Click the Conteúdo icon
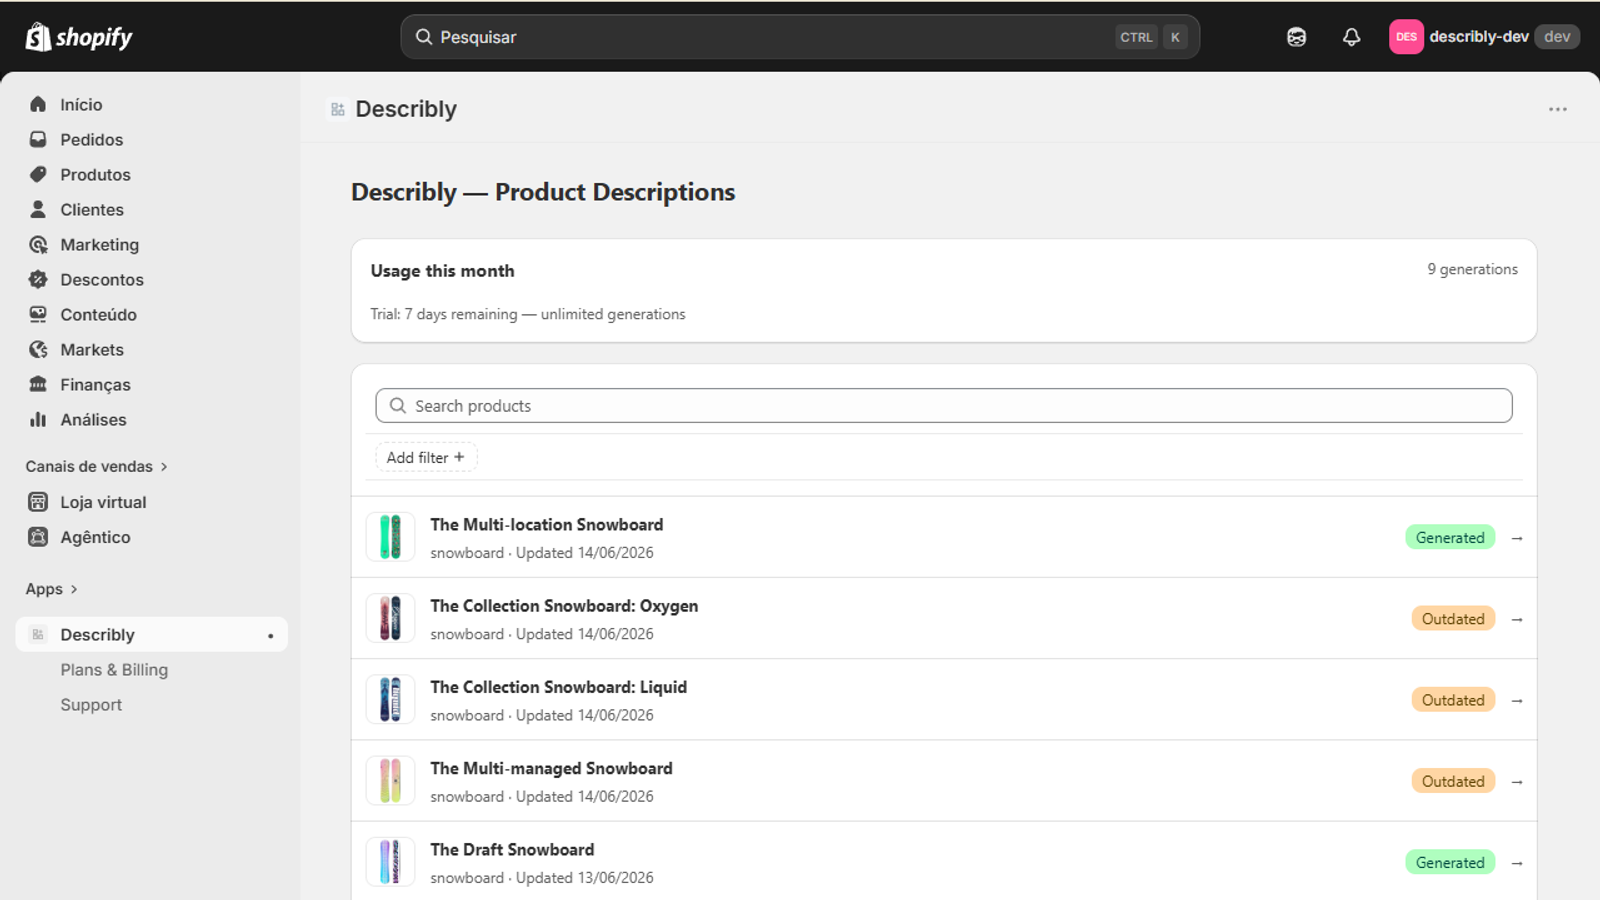1600x900 pixels. click(38, 314)
